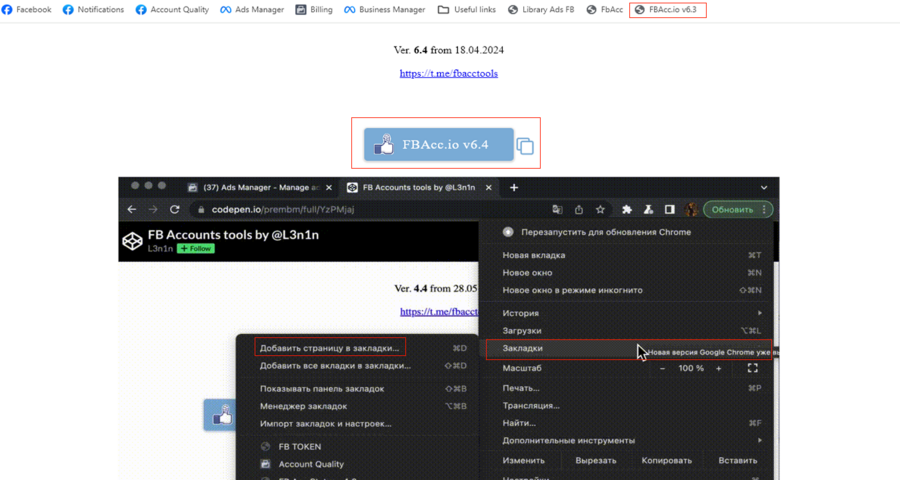Screen dimensions: 900x480
Task: Click the browser reload icon
Action: coord(175,209)
